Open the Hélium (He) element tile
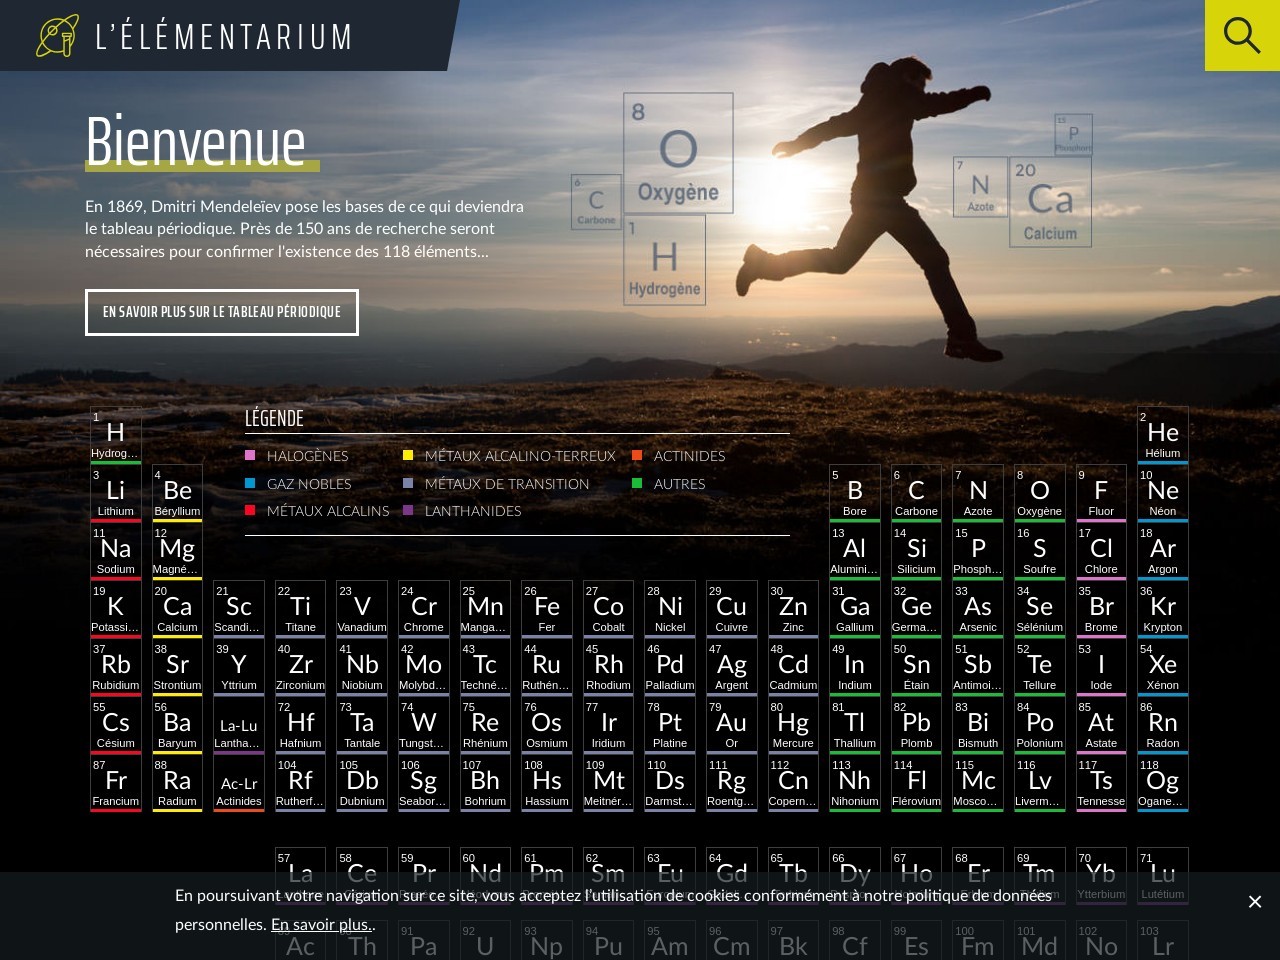Screen dimensions: 1280x960 (1163, 435)
